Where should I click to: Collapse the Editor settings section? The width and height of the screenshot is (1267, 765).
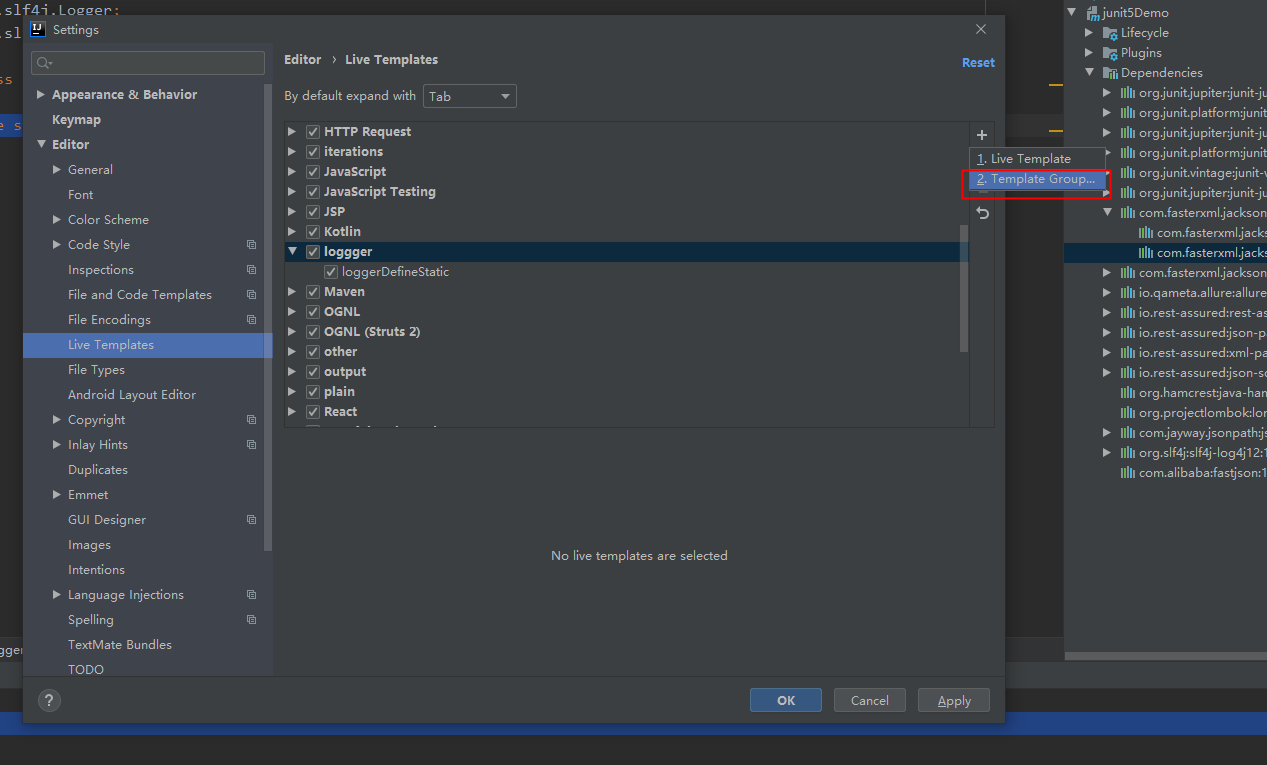point(41,145)
